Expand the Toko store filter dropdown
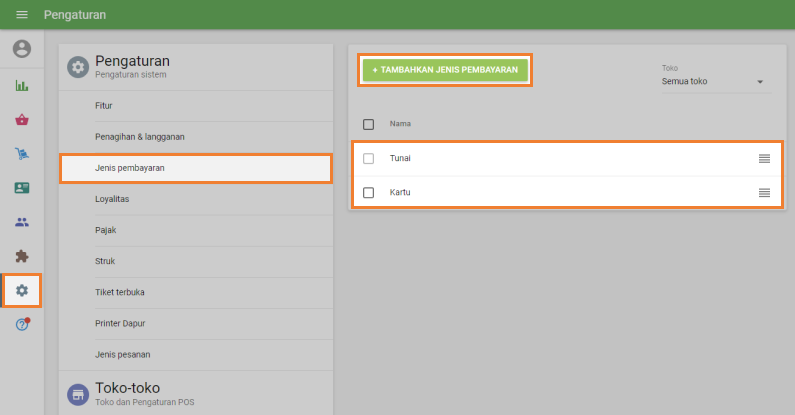This screenshot has width=795, height=415. pos(716,81)
